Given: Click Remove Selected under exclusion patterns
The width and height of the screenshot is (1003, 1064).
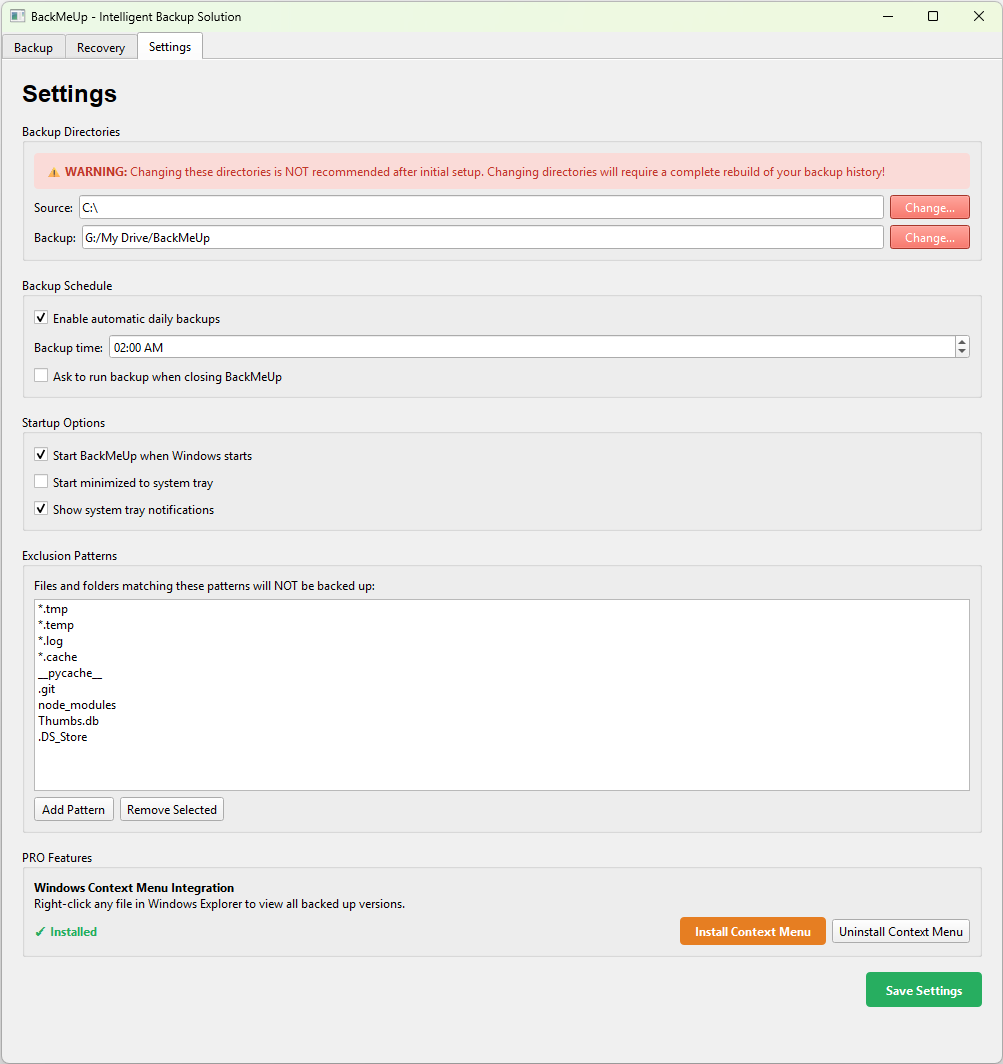Looking at the screenshot, I should pos(171,809).
